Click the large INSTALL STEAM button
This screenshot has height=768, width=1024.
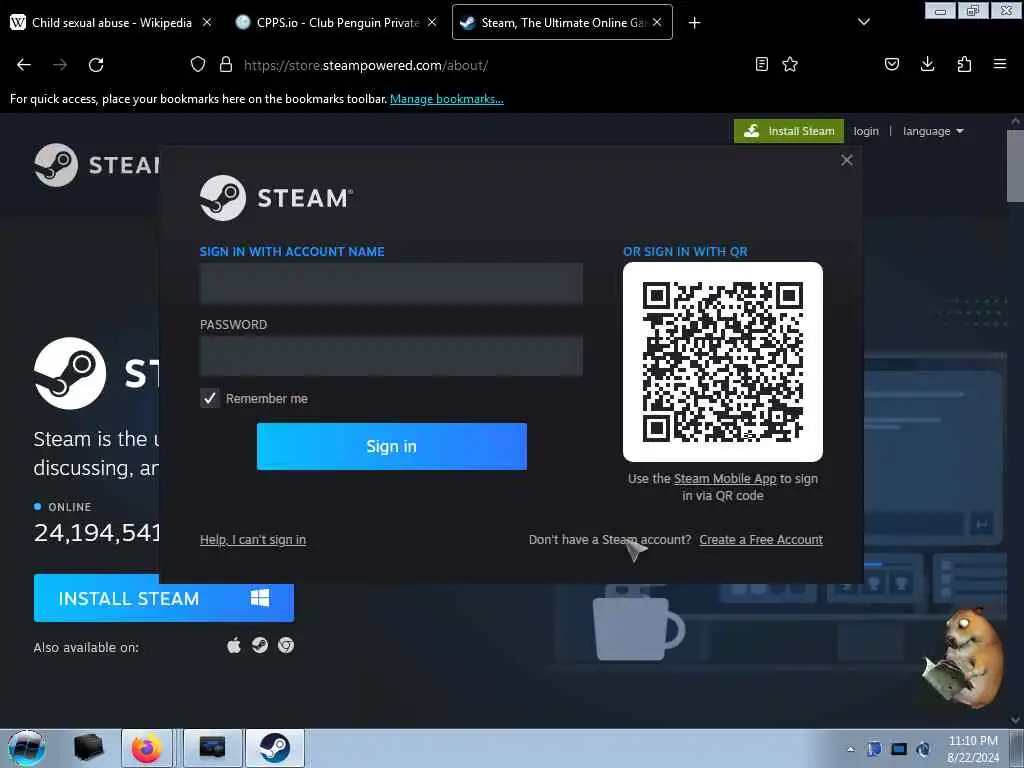coord(164,598)
